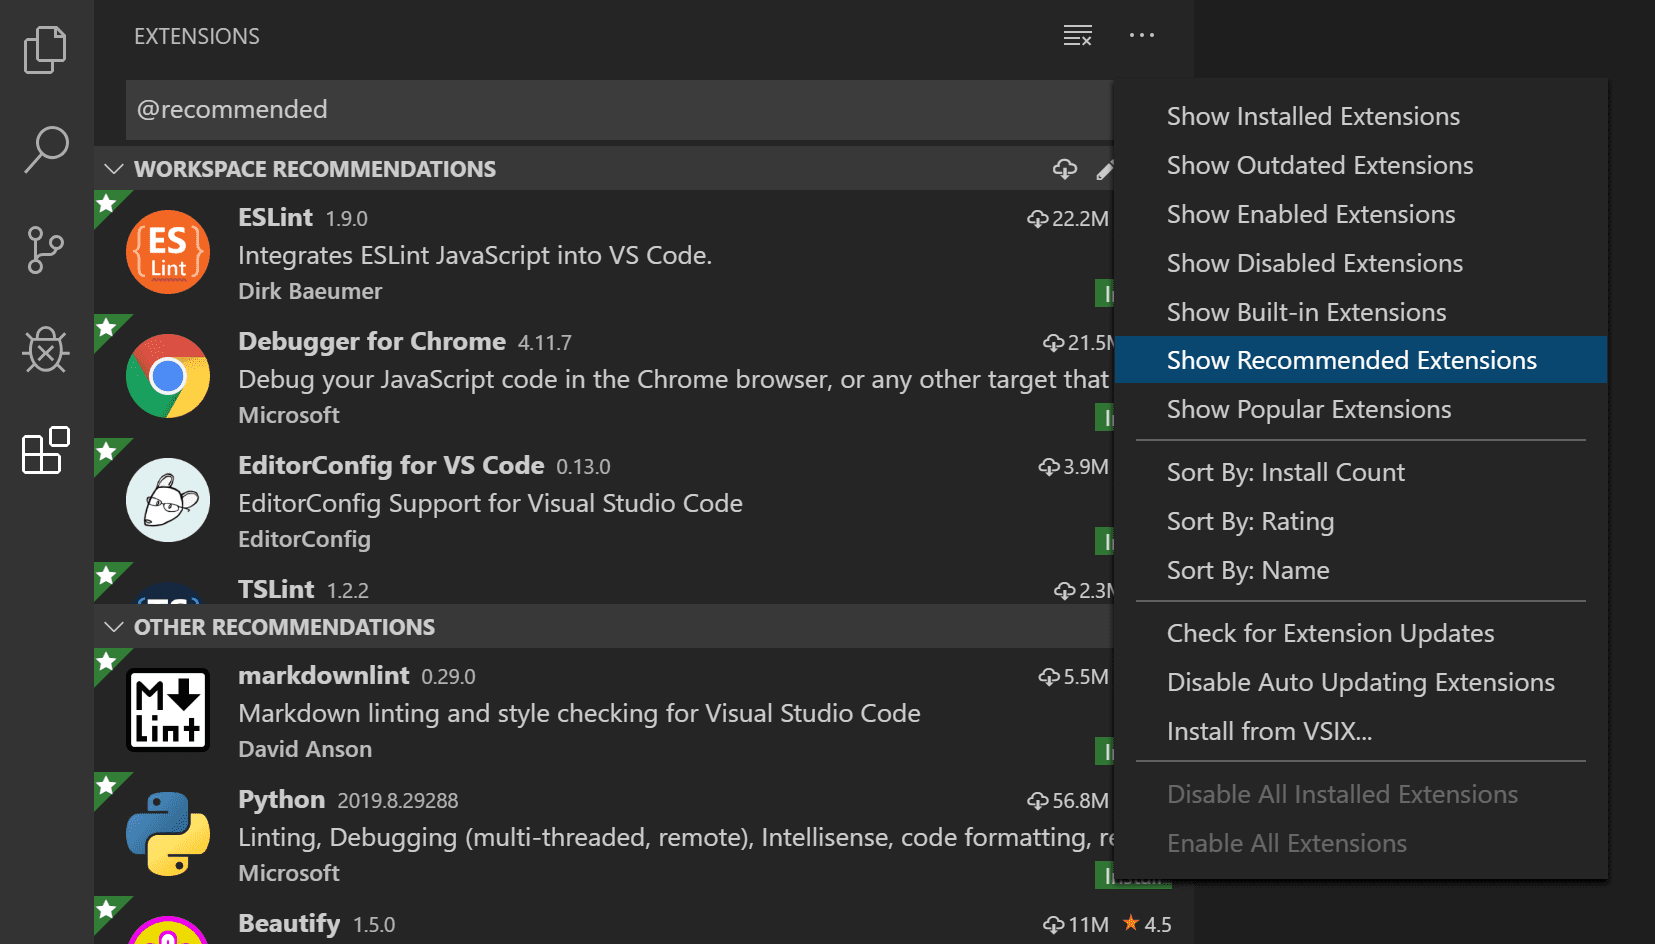This screenshot has width=1655, height=944.
Task: Select Sort By: Install Count
Action: coord(1285,472)
